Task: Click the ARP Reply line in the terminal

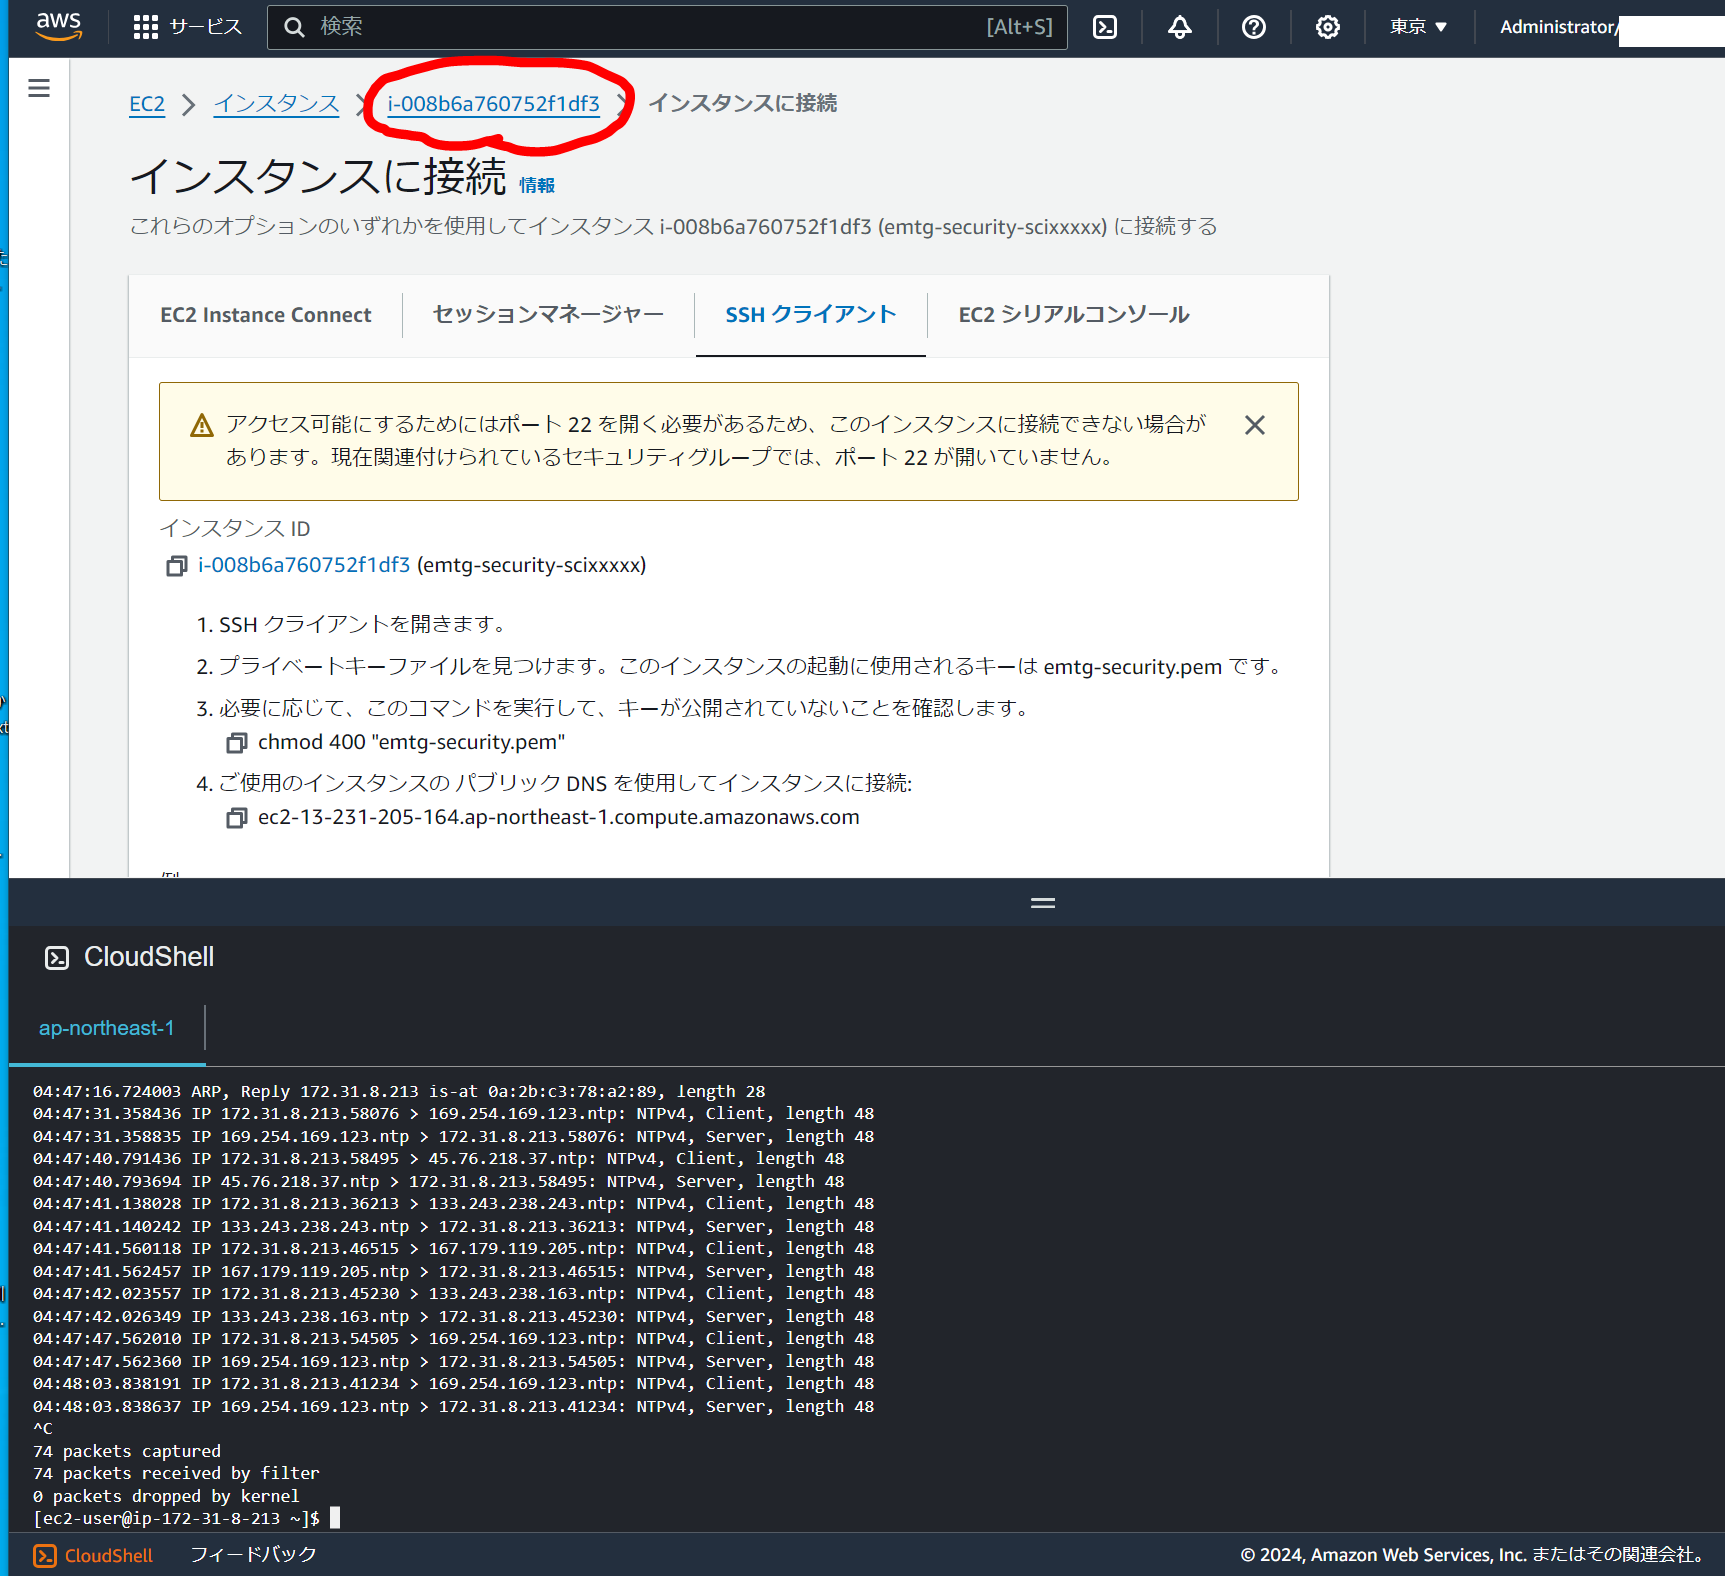Action: (399, 1091)
